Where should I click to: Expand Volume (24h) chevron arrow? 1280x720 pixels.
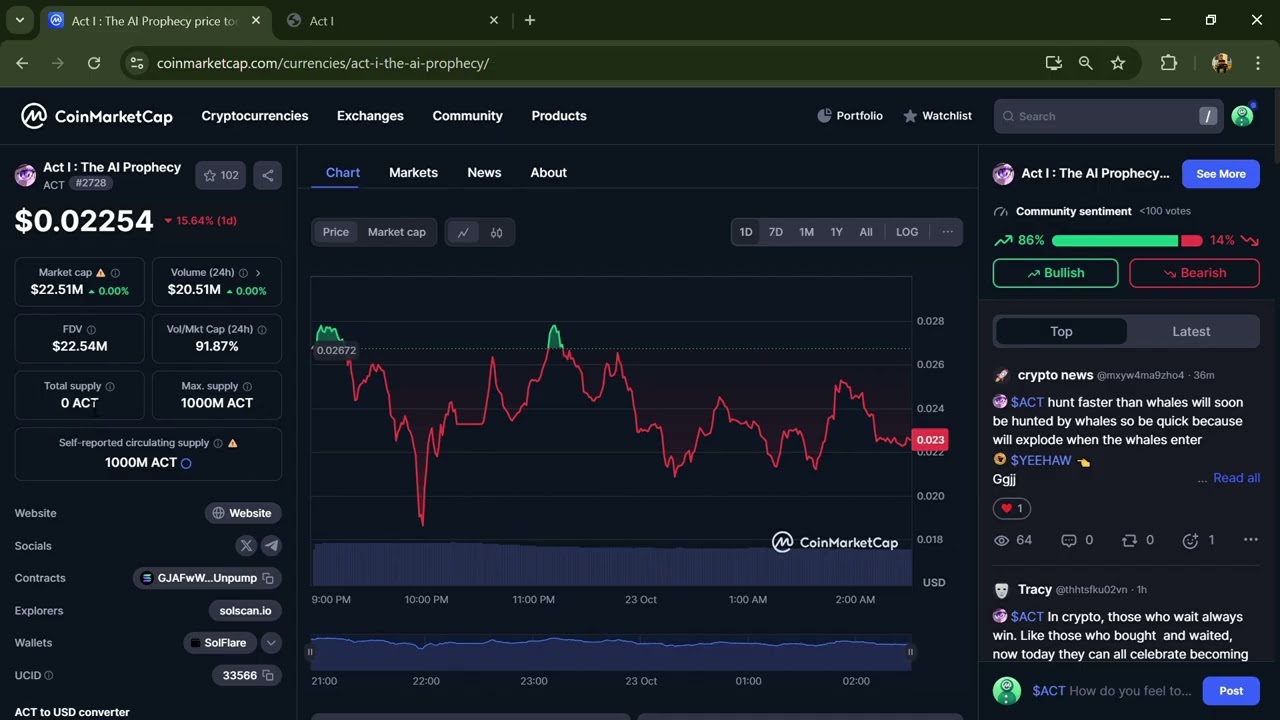point(258,273)
